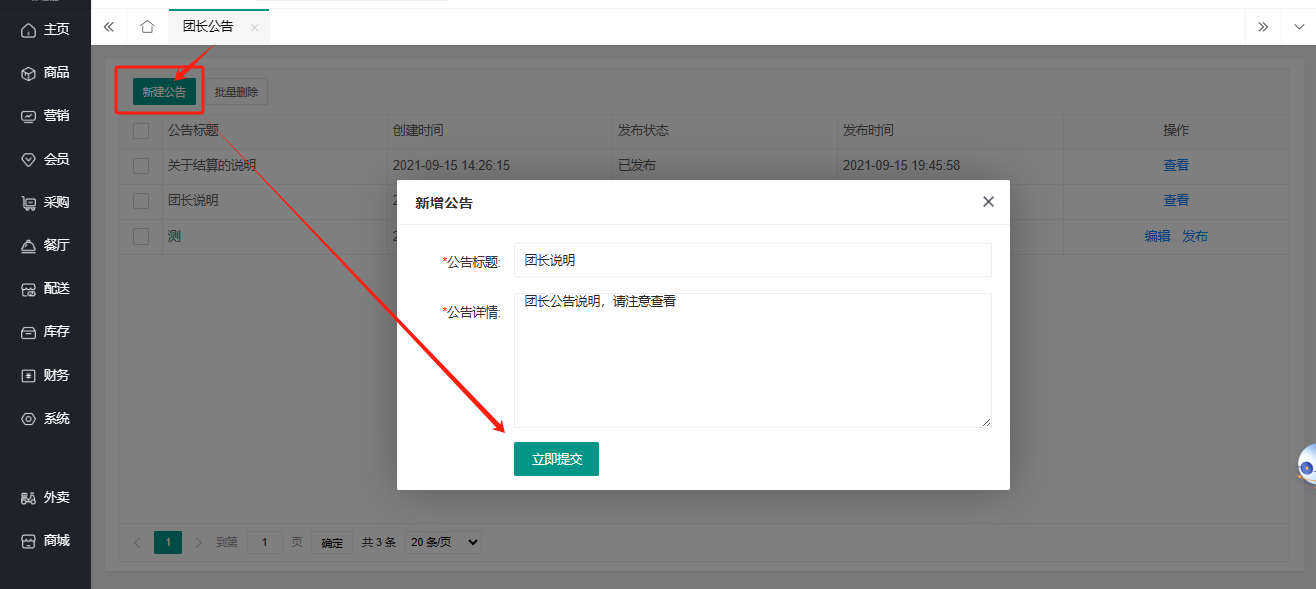The height and width of the screenshot is (589, 1316).
Task: Click the 主页 home icon in sidebar
Action: [28, 30]
